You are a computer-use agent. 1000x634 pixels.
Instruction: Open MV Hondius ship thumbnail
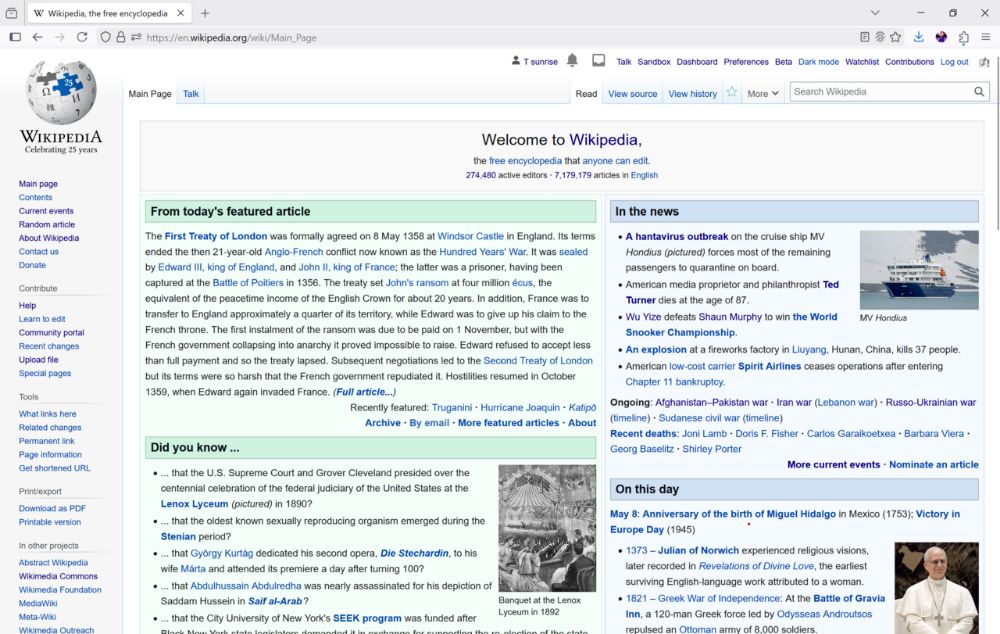tap(919, 270)
